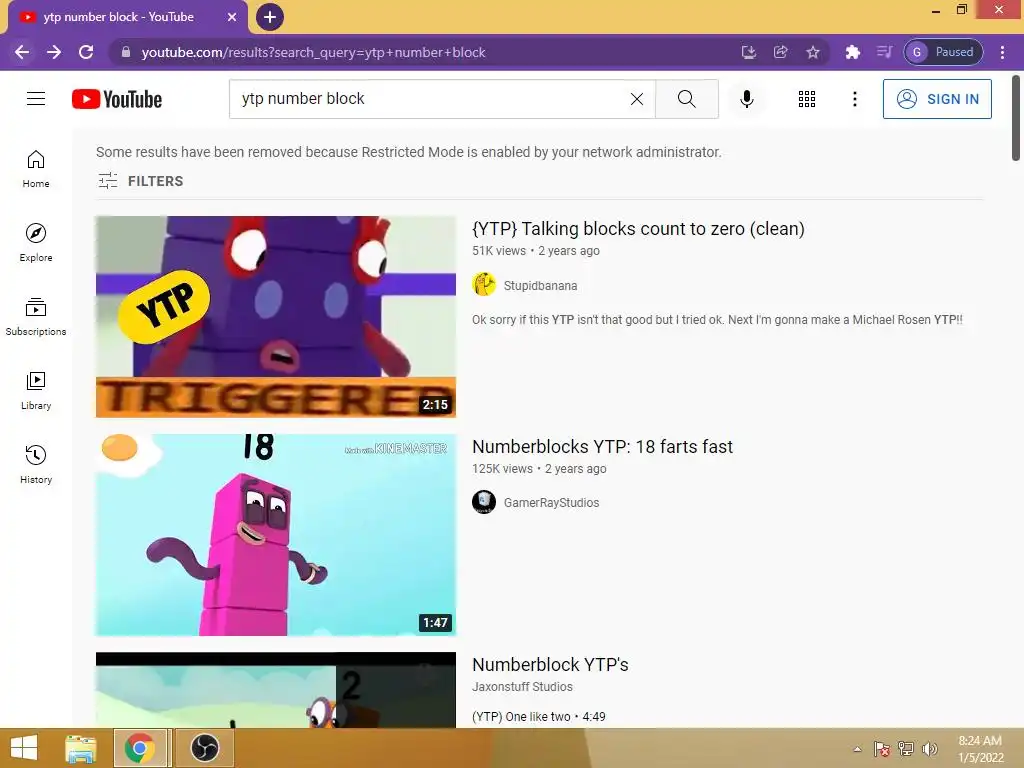Click the network tray icon
This screenshot has height=768, width=1024.
point(905,748)
